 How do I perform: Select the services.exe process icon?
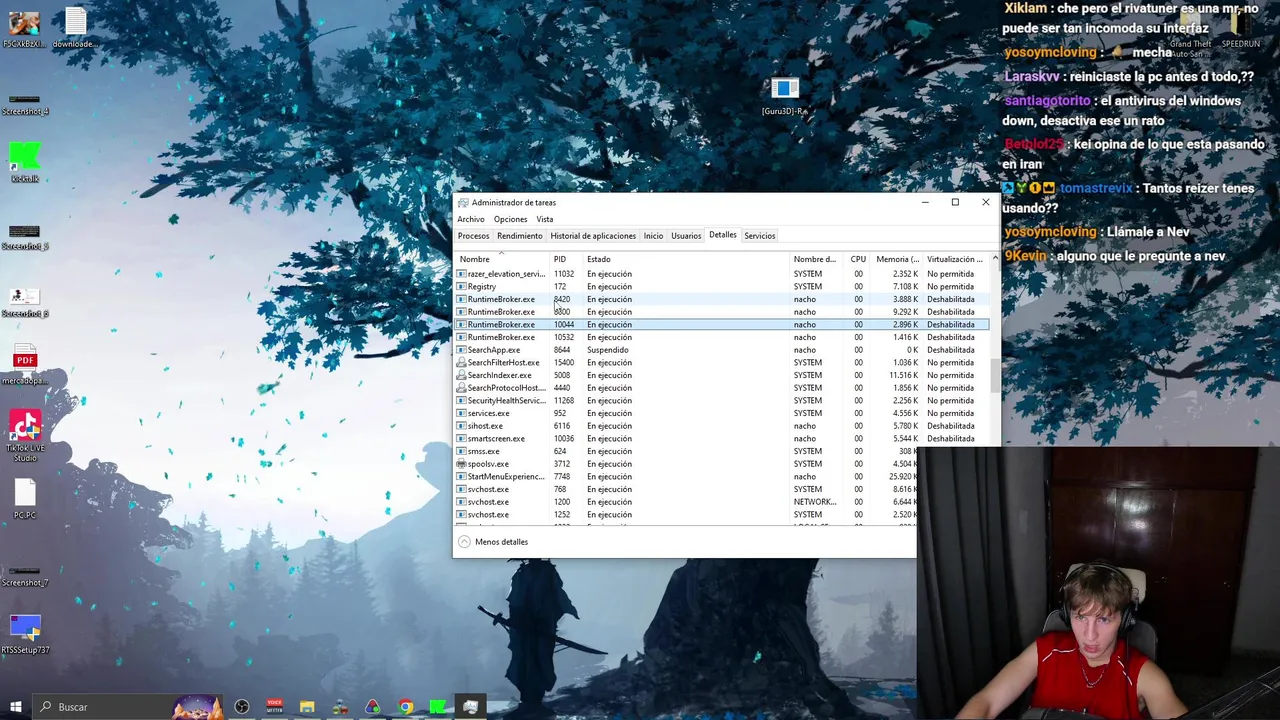point(461,413)
